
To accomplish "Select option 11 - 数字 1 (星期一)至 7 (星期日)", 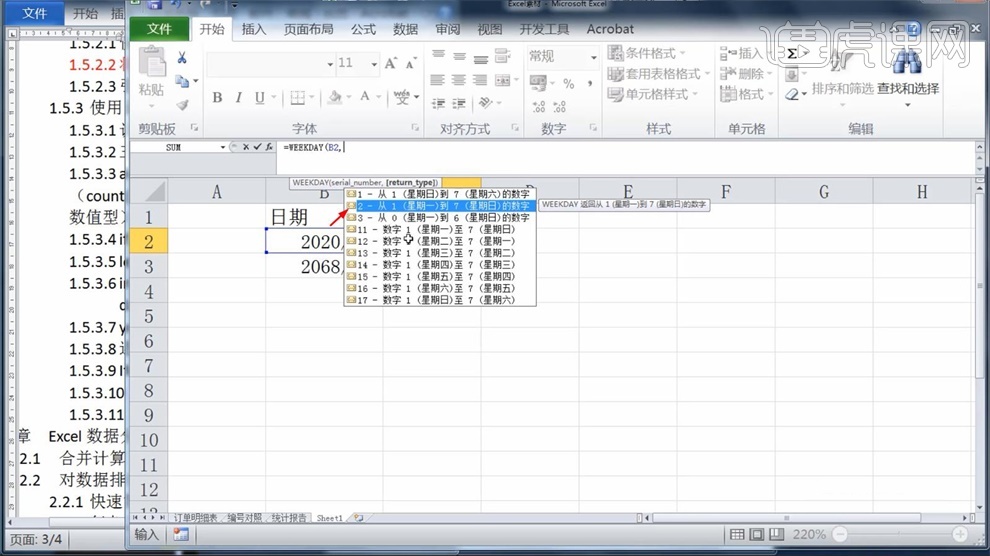I will pos(440,229).
